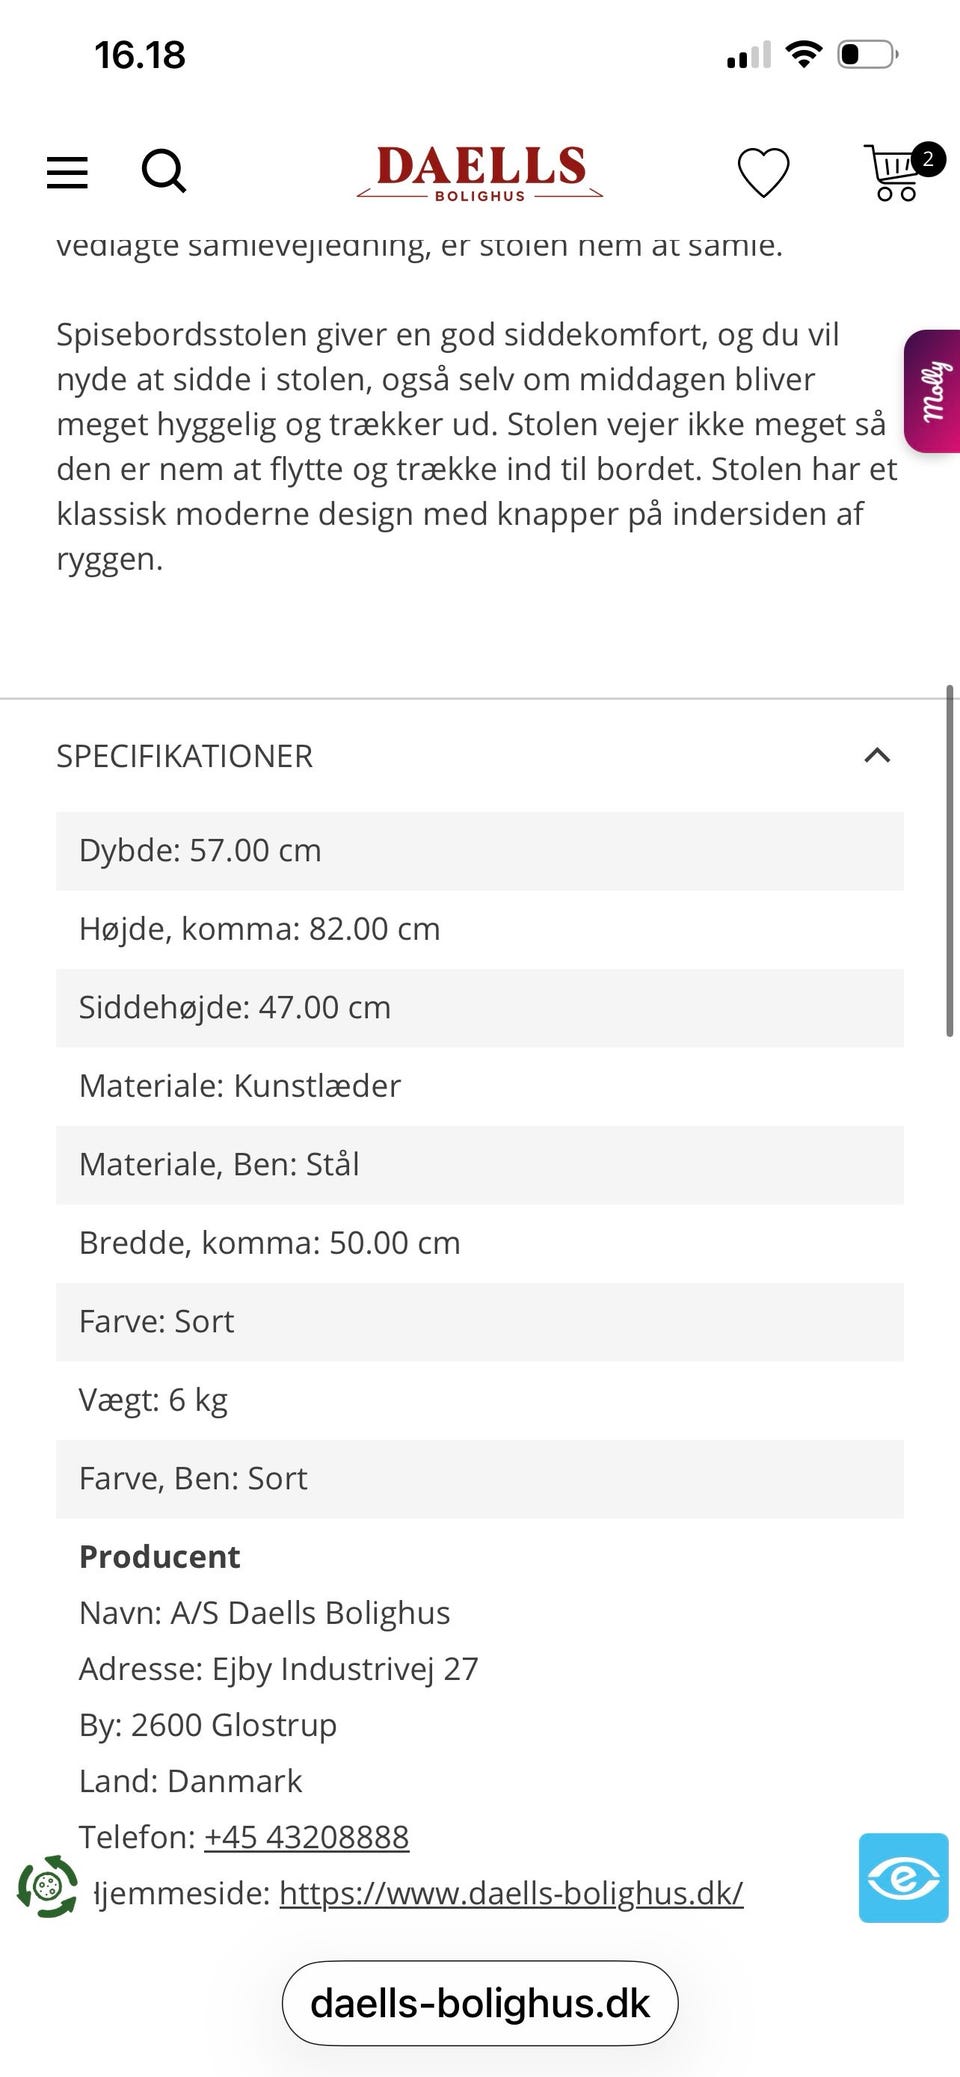The image size is (960, 2077).
Task: Click the page scrollbar on the right
Action: pyautogui.click(x=950, y=860)
